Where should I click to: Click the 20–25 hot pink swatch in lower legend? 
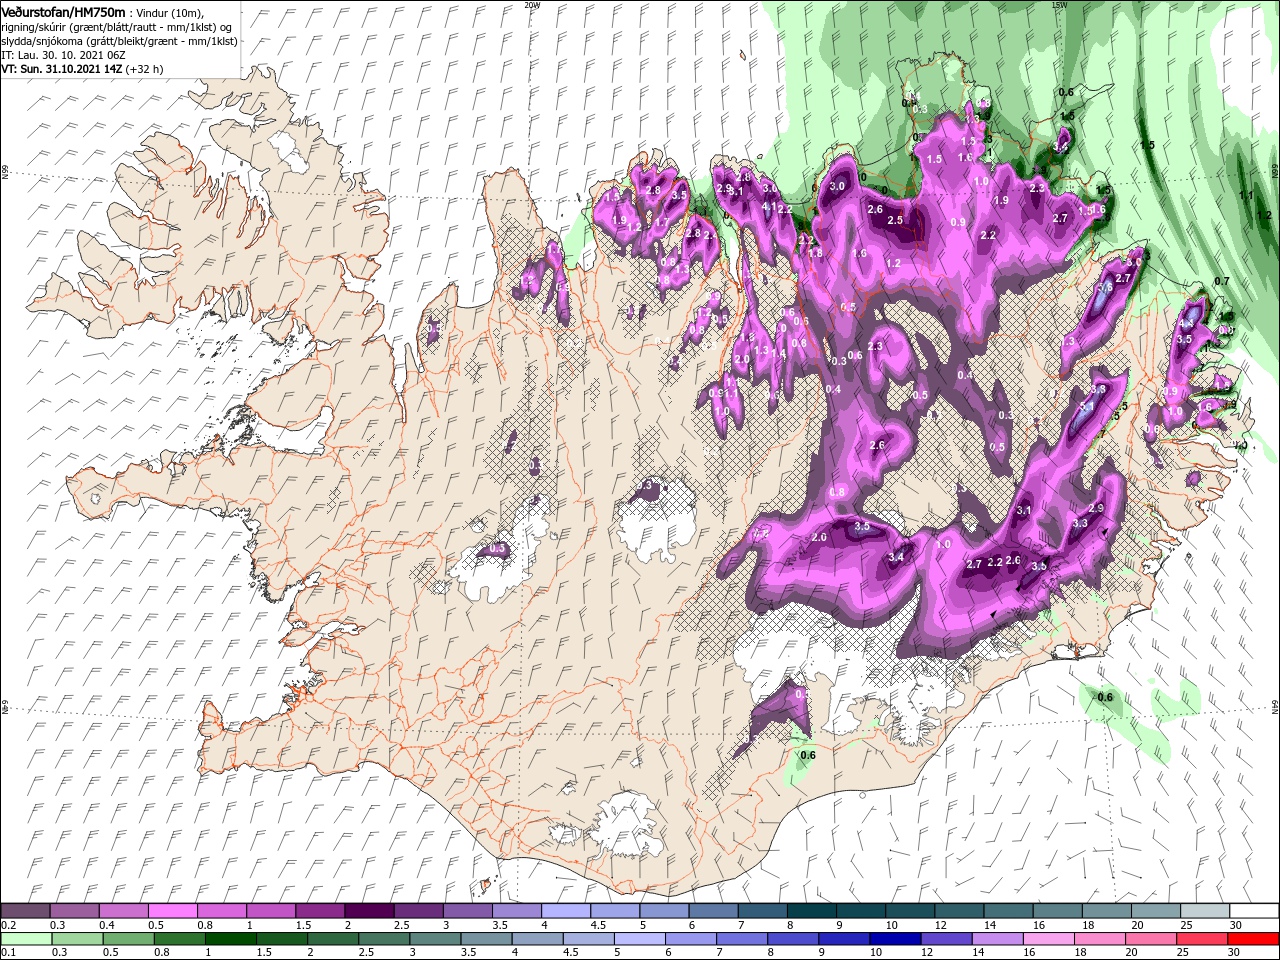[x=1151, y=939]
